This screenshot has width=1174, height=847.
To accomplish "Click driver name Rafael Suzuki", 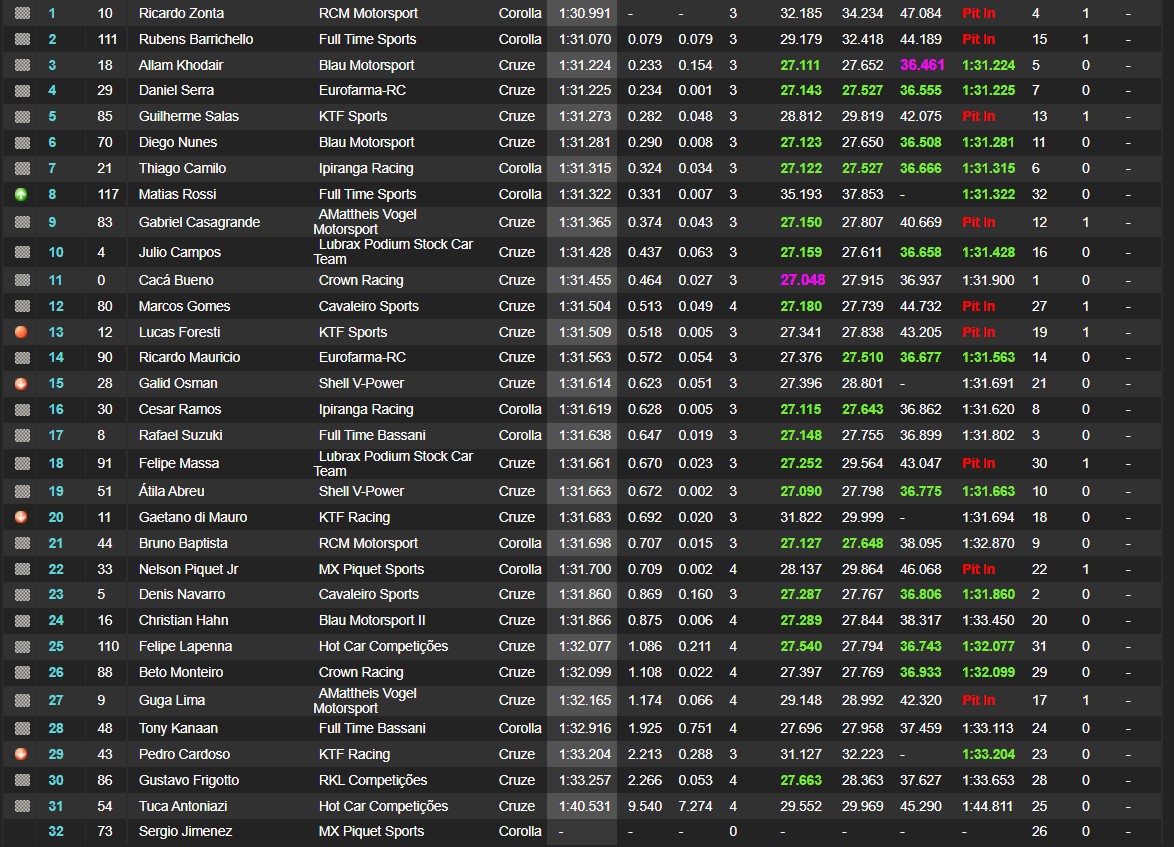I will coord(180,435).
